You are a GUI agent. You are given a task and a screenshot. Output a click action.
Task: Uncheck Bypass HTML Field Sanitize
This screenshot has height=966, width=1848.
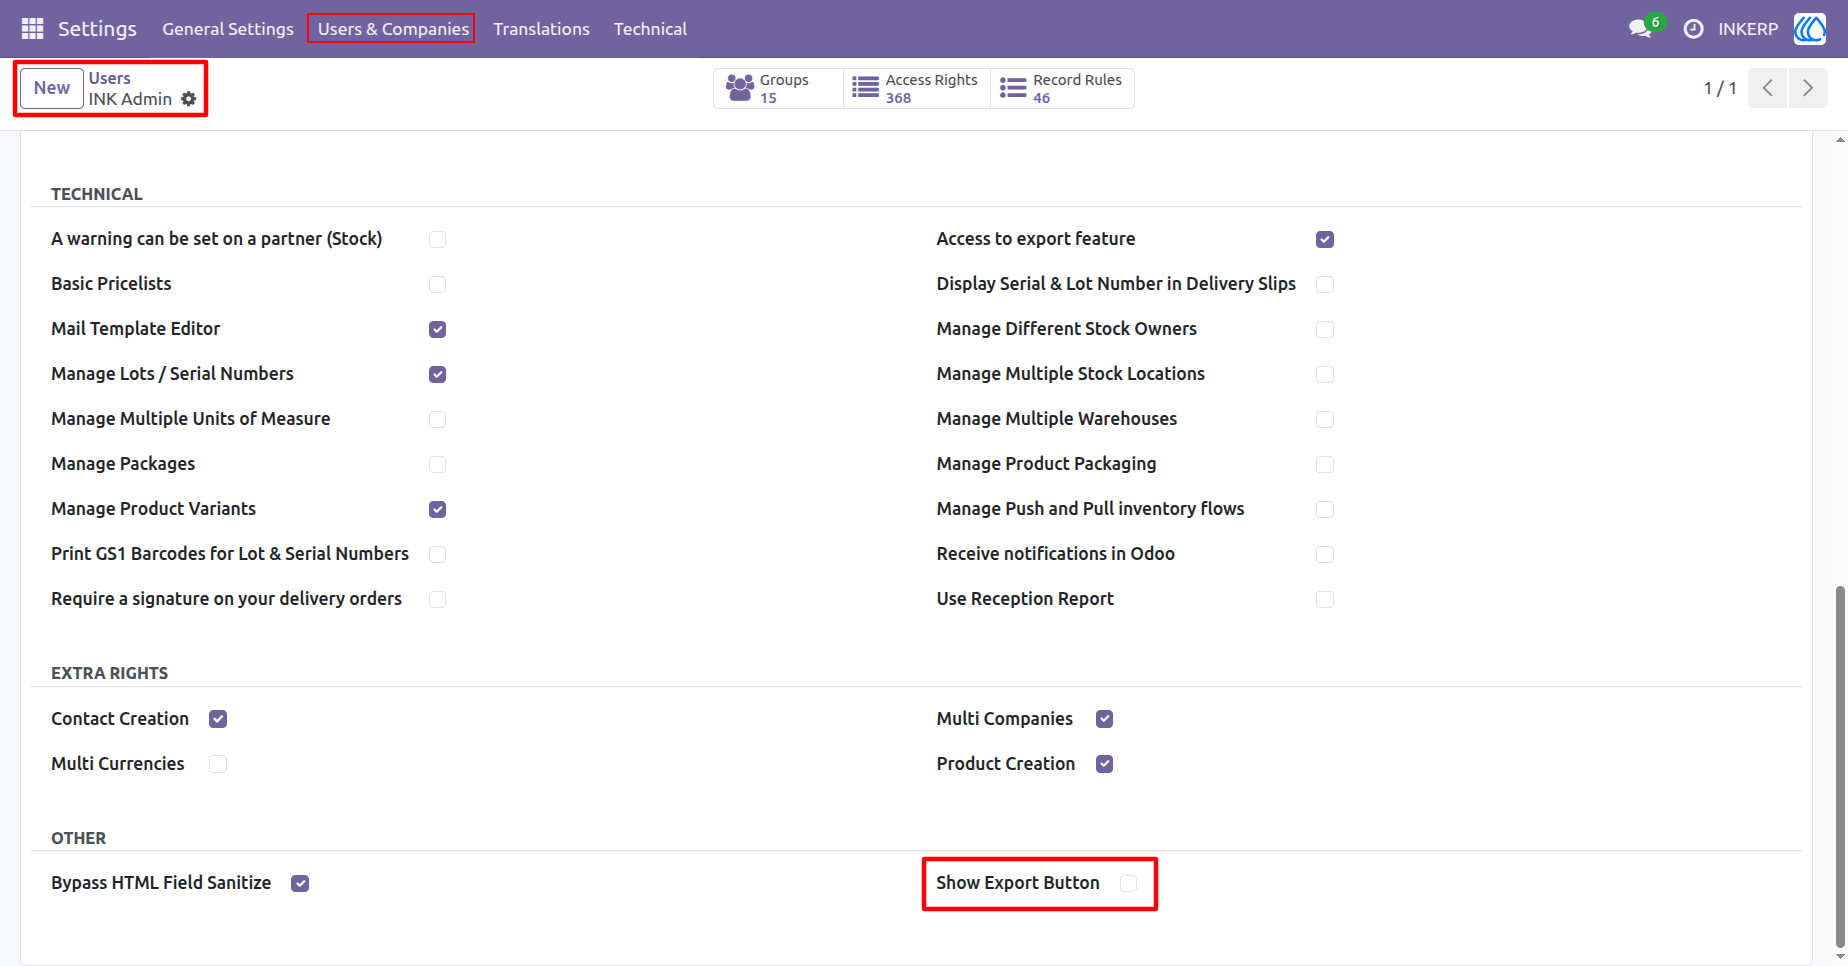[x=300, y=883]
